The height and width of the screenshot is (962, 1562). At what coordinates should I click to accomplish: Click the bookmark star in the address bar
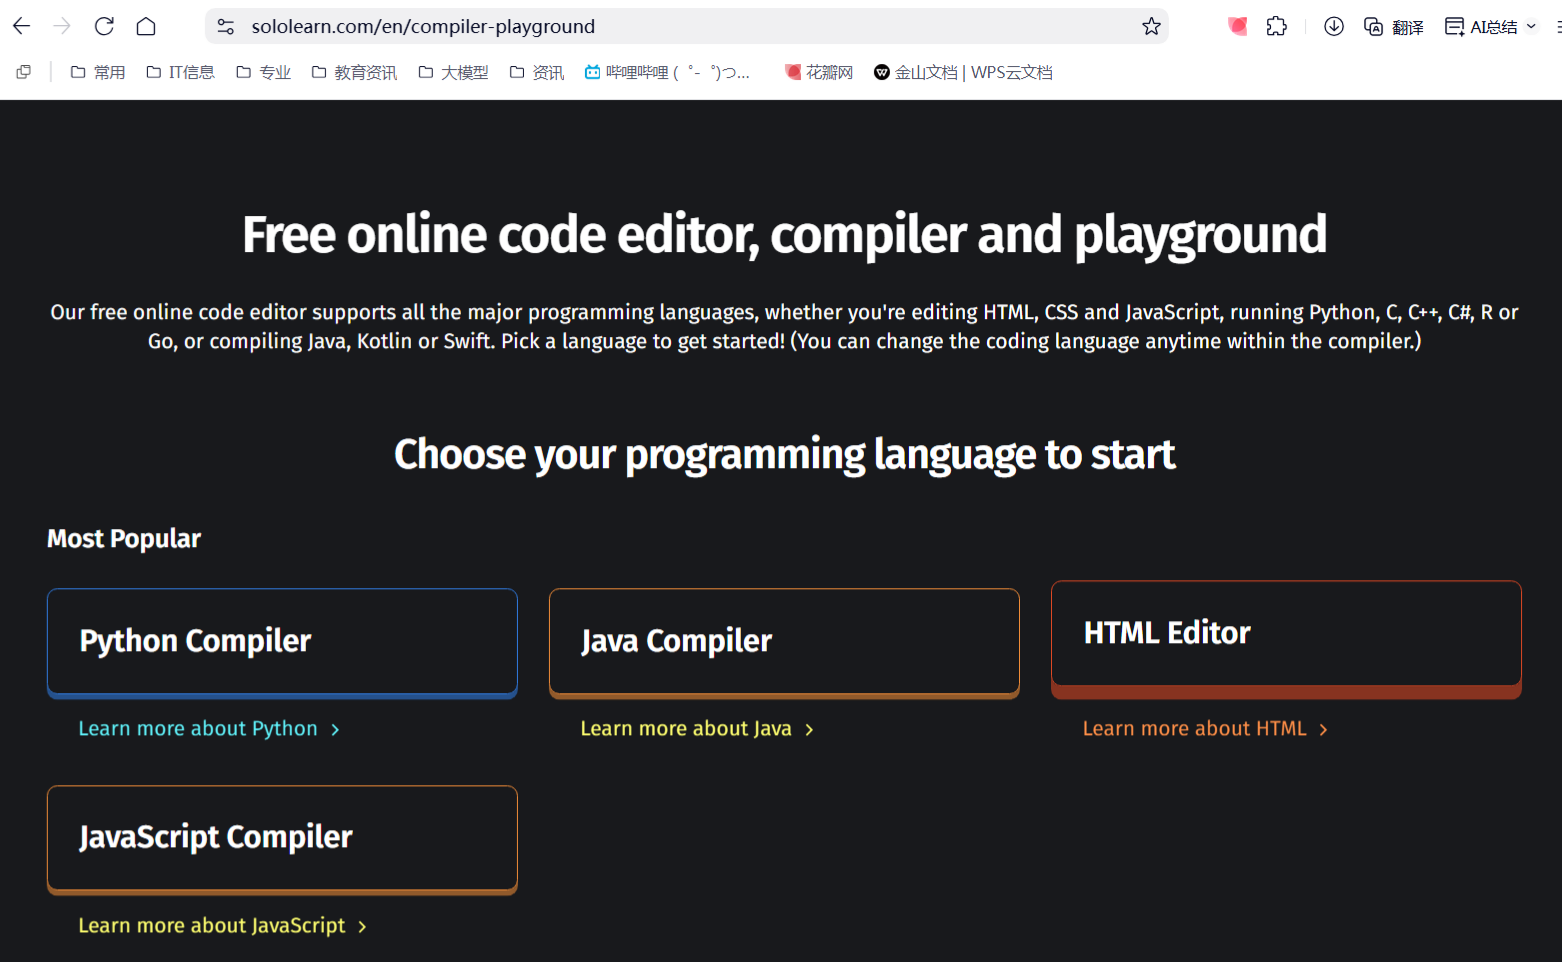click(1150, 26)
